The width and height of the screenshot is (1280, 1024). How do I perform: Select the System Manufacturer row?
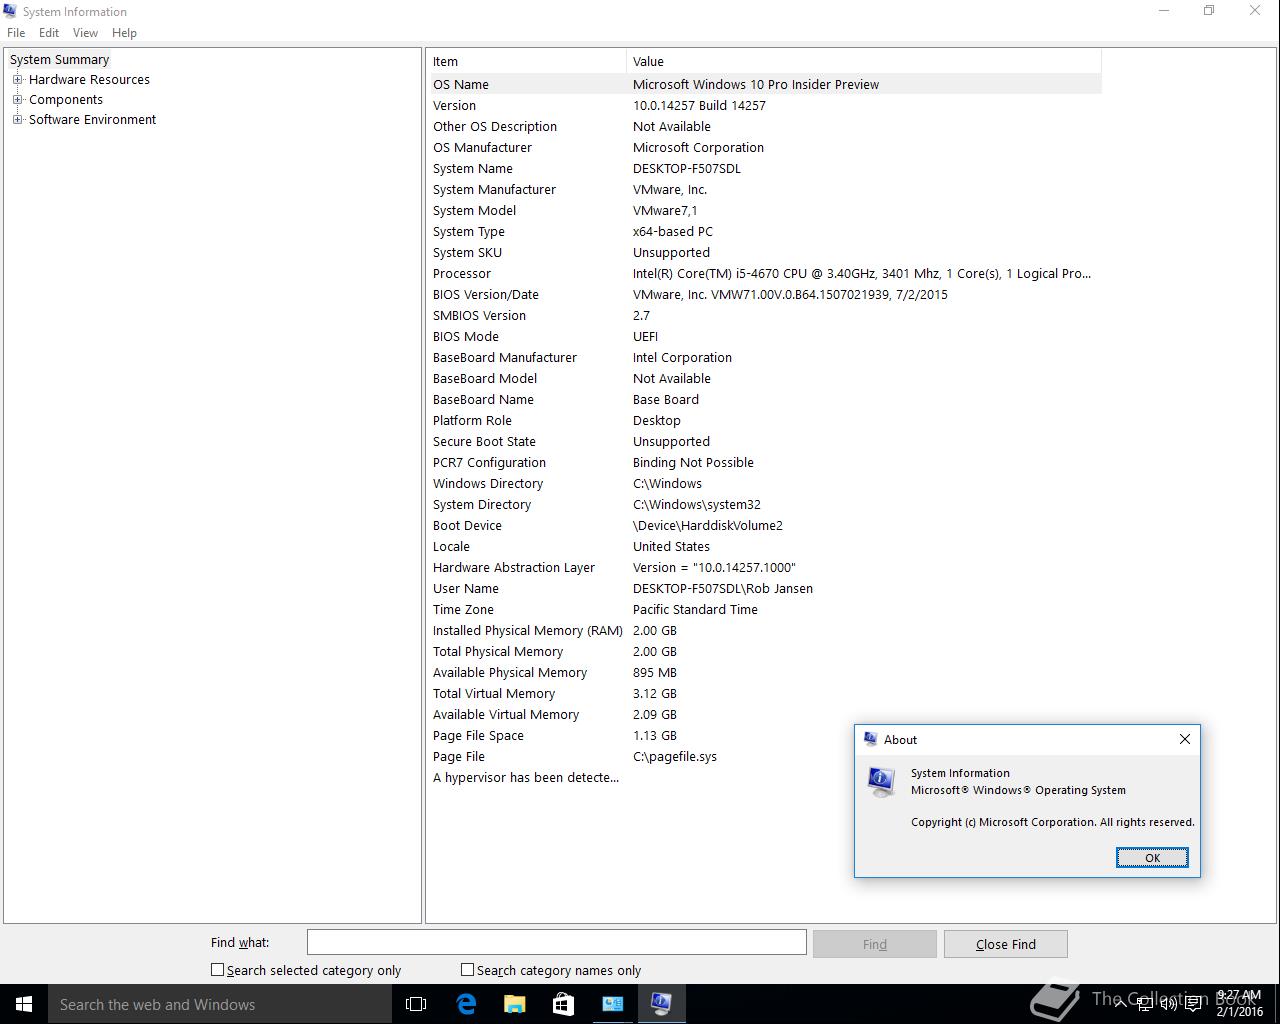766,189
